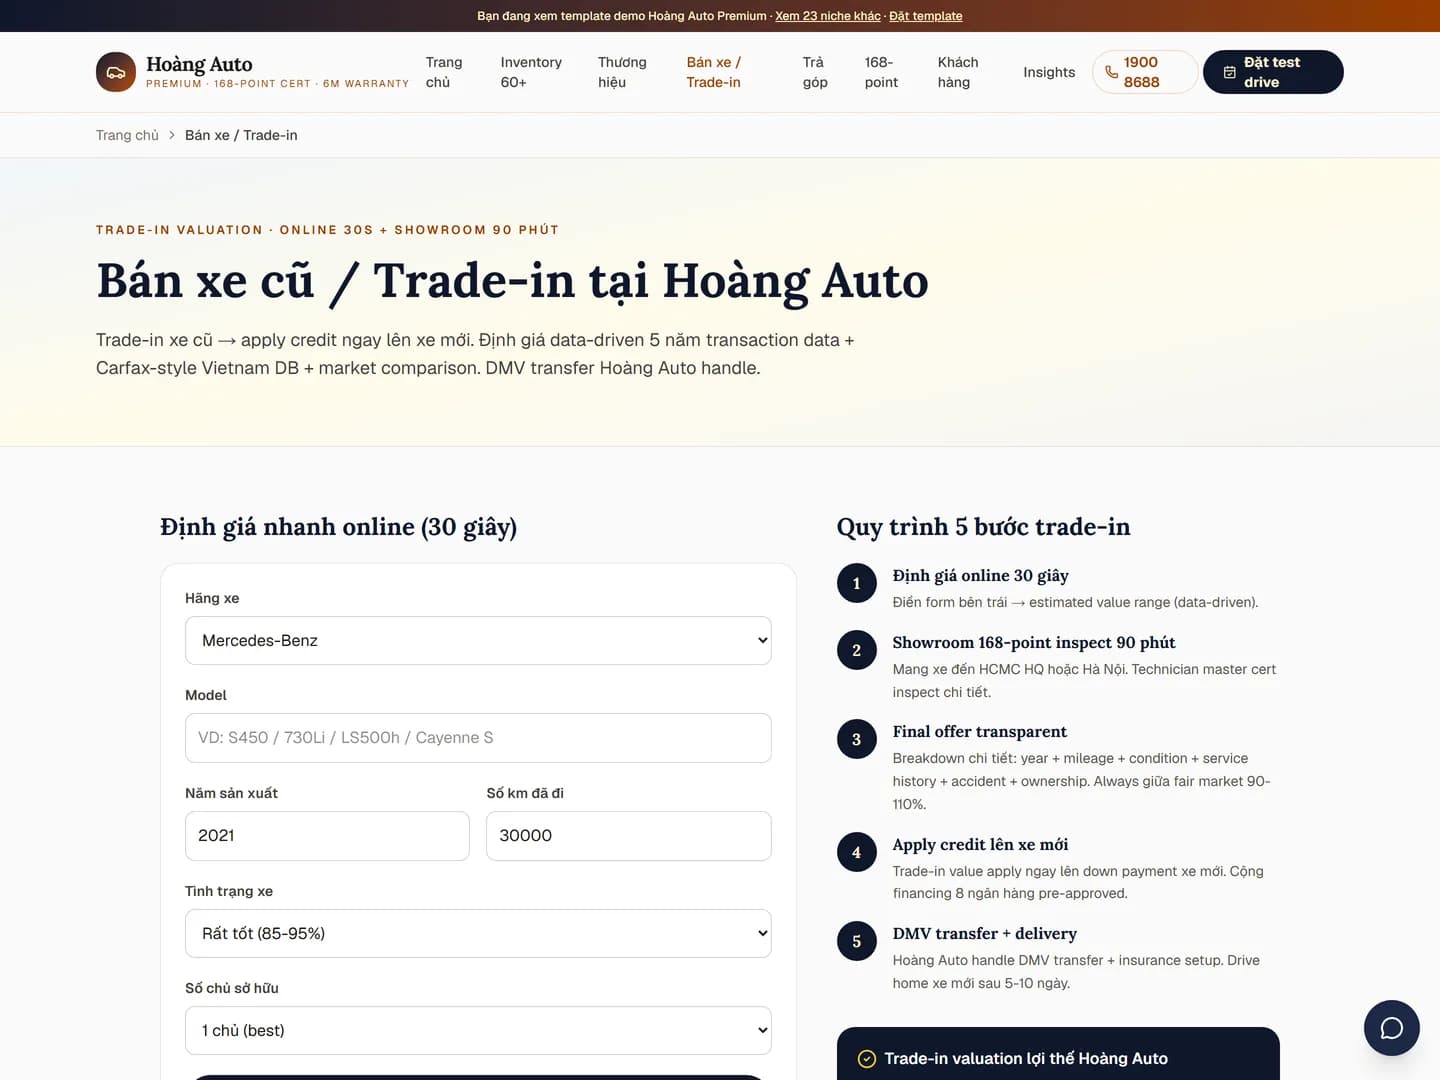Open the Thương hiệu nav item
This screenshot has height=1080, width=1440.
(622, 72)
